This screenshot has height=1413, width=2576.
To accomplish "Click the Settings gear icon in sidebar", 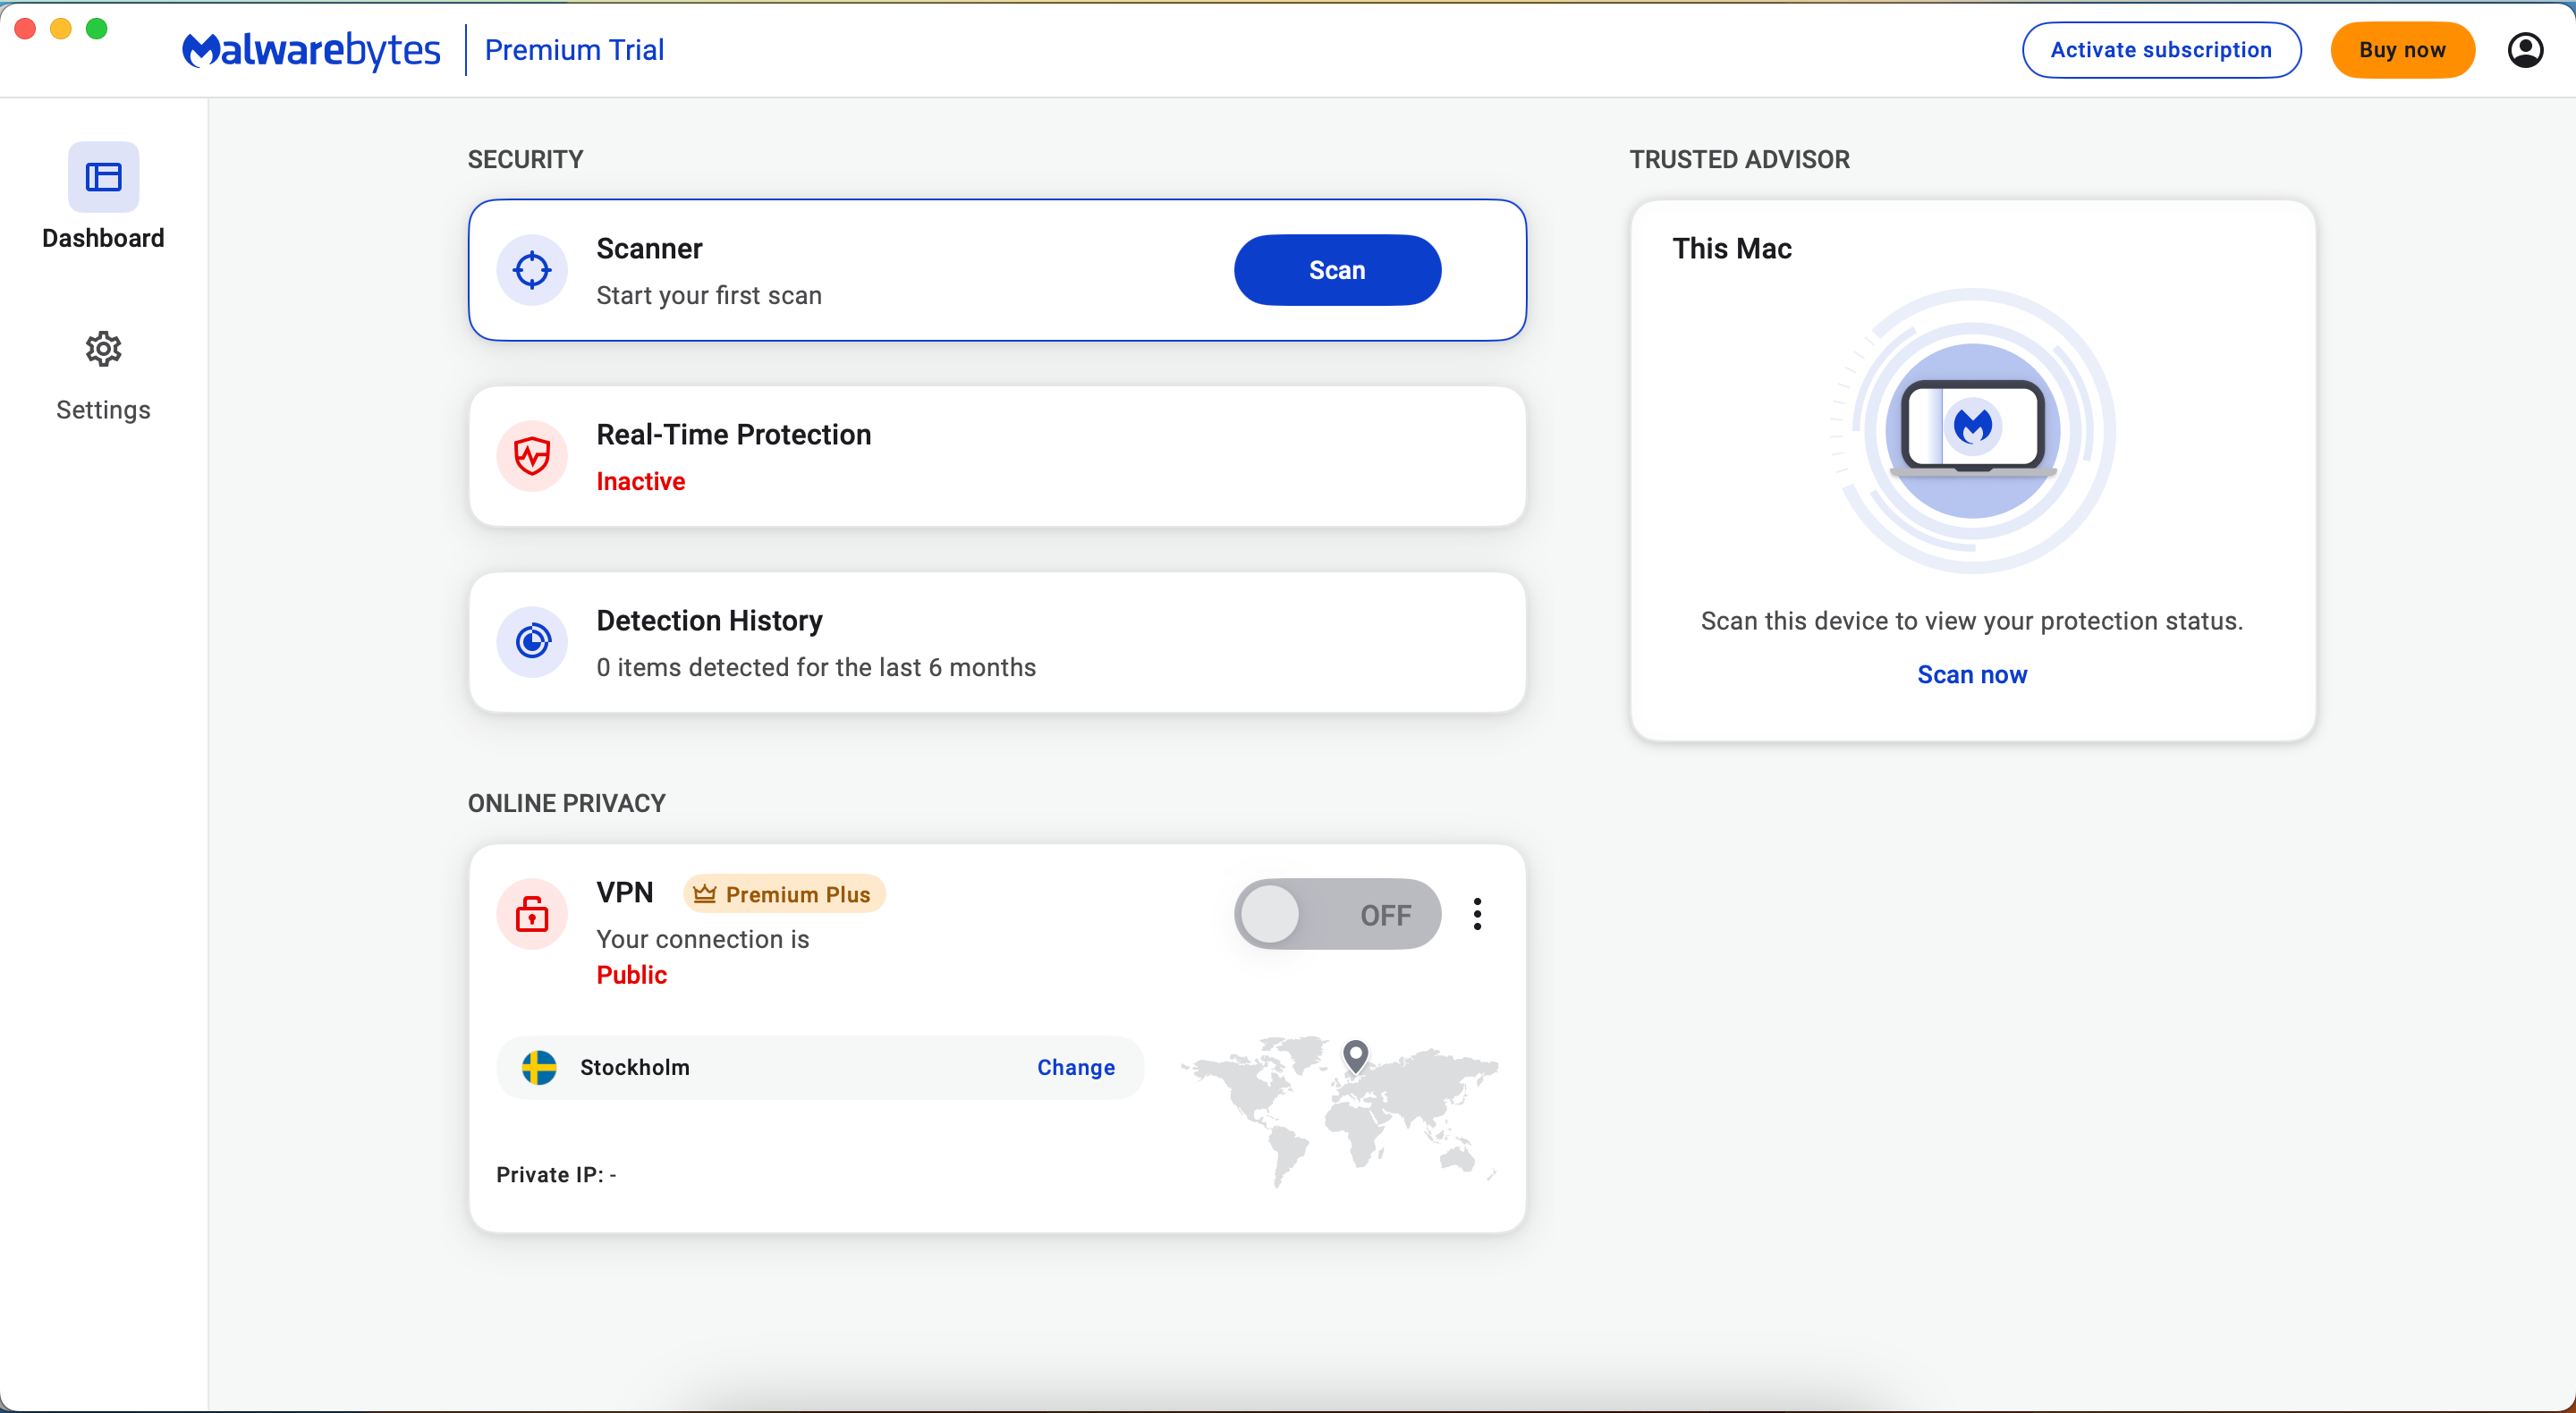I will (103, 348).
